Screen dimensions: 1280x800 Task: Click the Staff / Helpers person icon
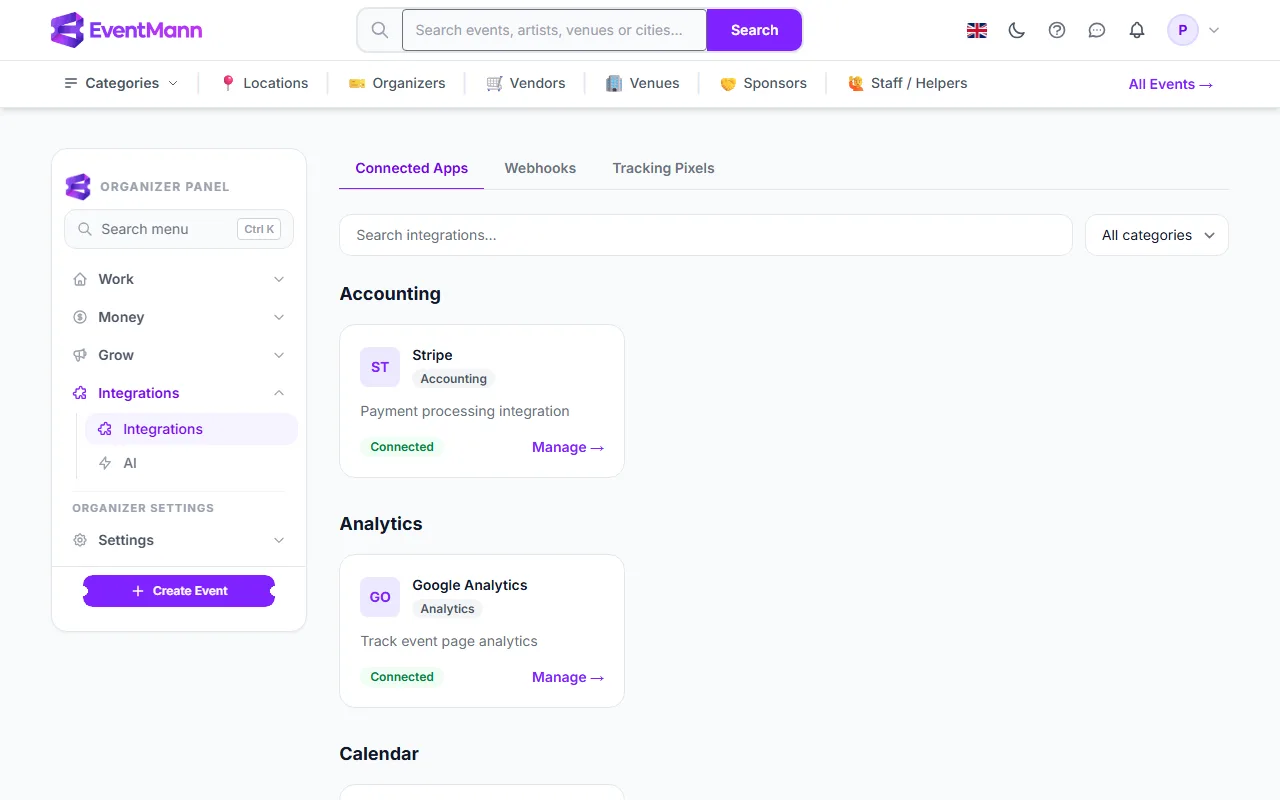click(856, 83)
